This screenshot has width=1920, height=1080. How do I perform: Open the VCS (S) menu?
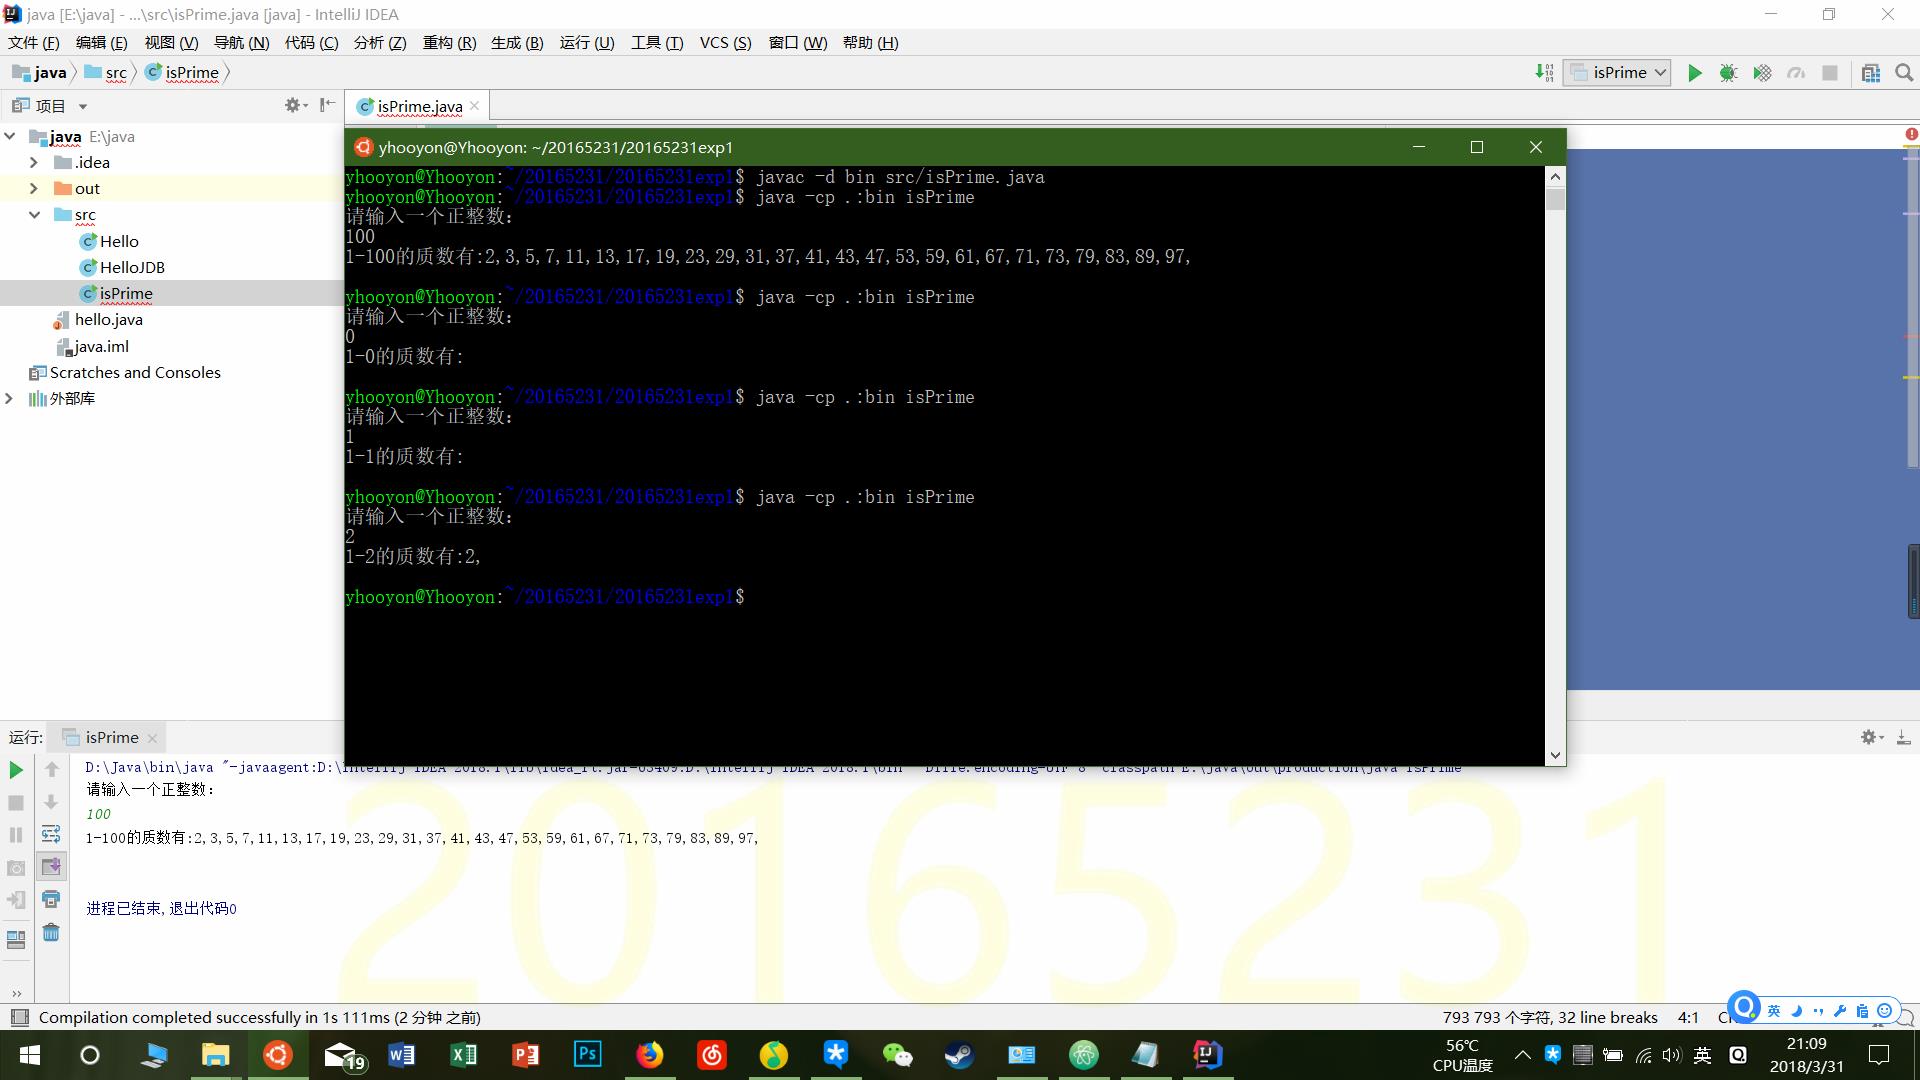tap(725, 43)
